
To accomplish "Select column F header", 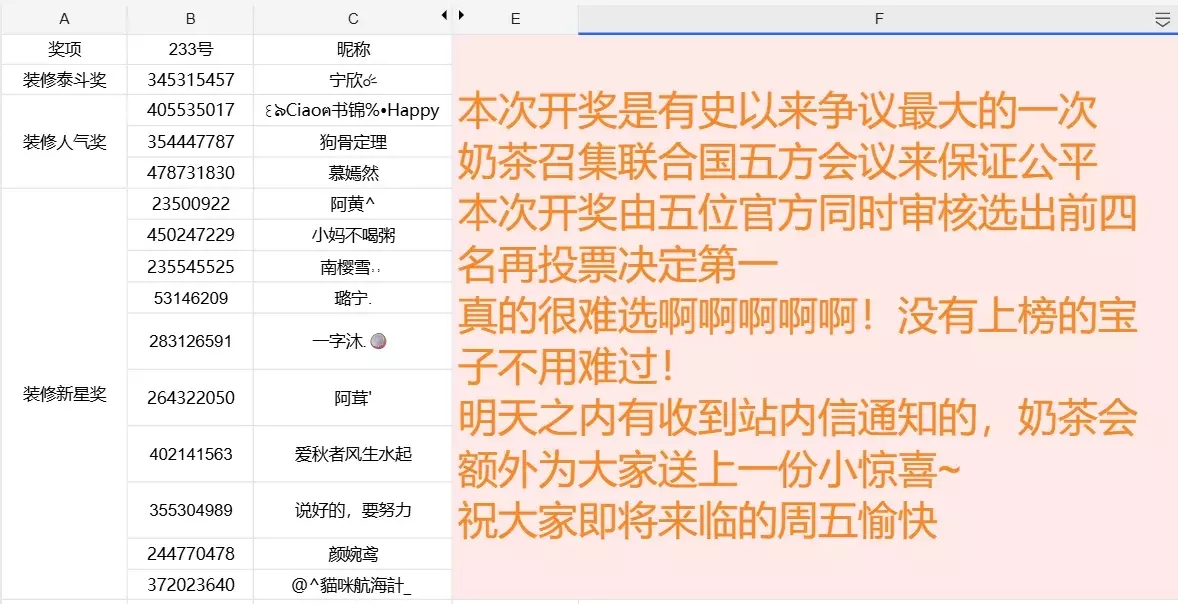I will [877, 19].
